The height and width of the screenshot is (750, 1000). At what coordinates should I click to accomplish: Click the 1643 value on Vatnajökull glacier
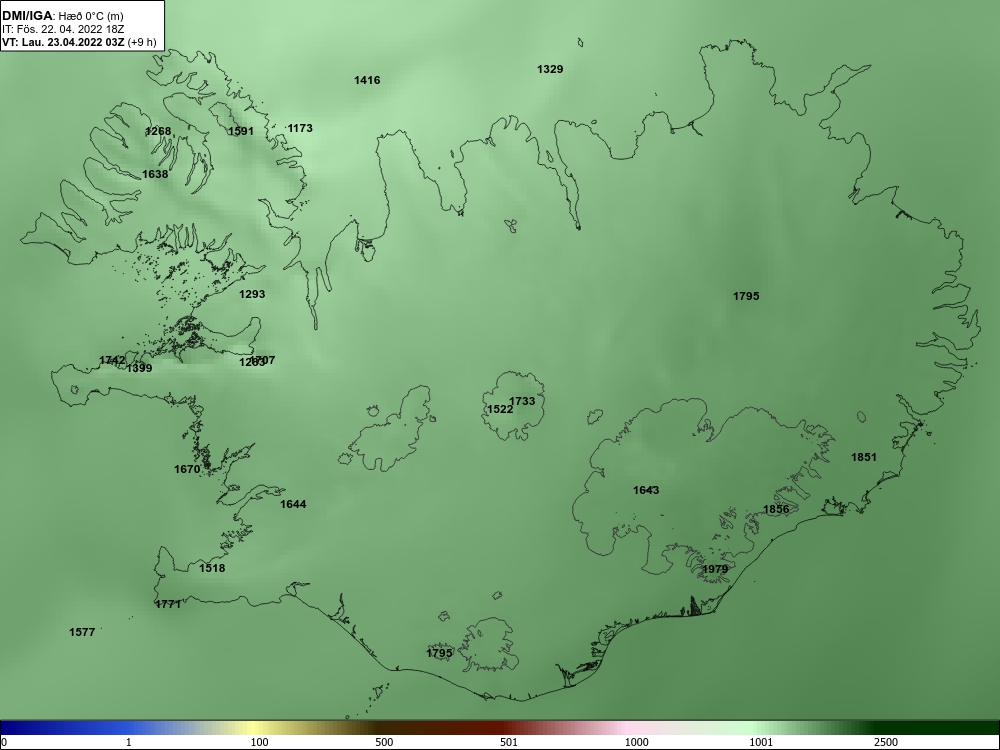pos(646,490)
